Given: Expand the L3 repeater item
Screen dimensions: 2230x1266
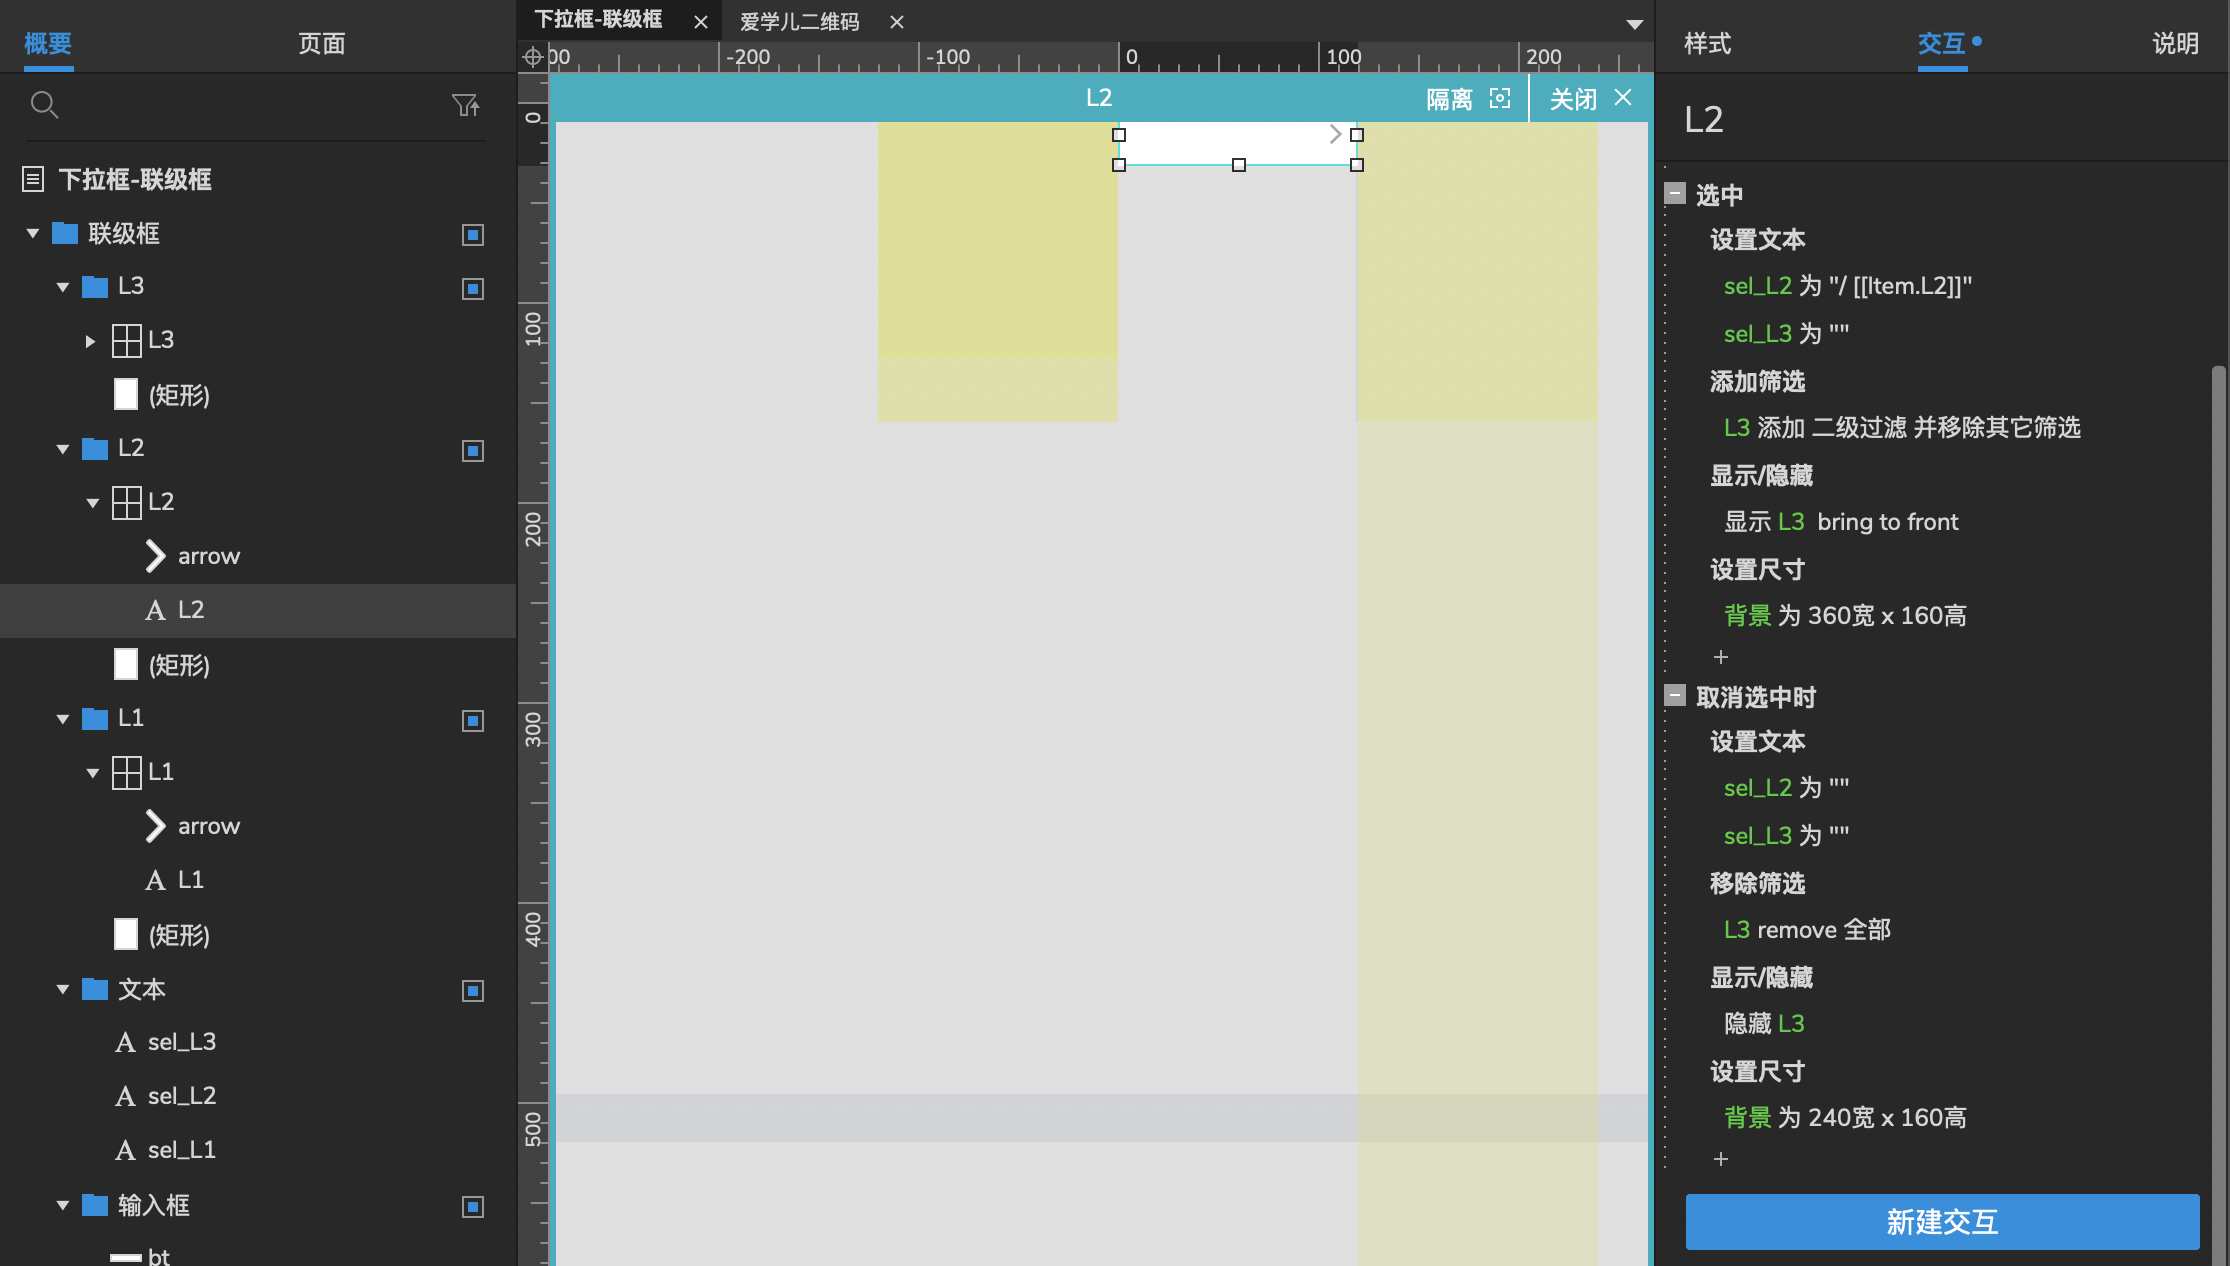Looking at the screenshot, I should pyautogui.click(x=91, y=341).
